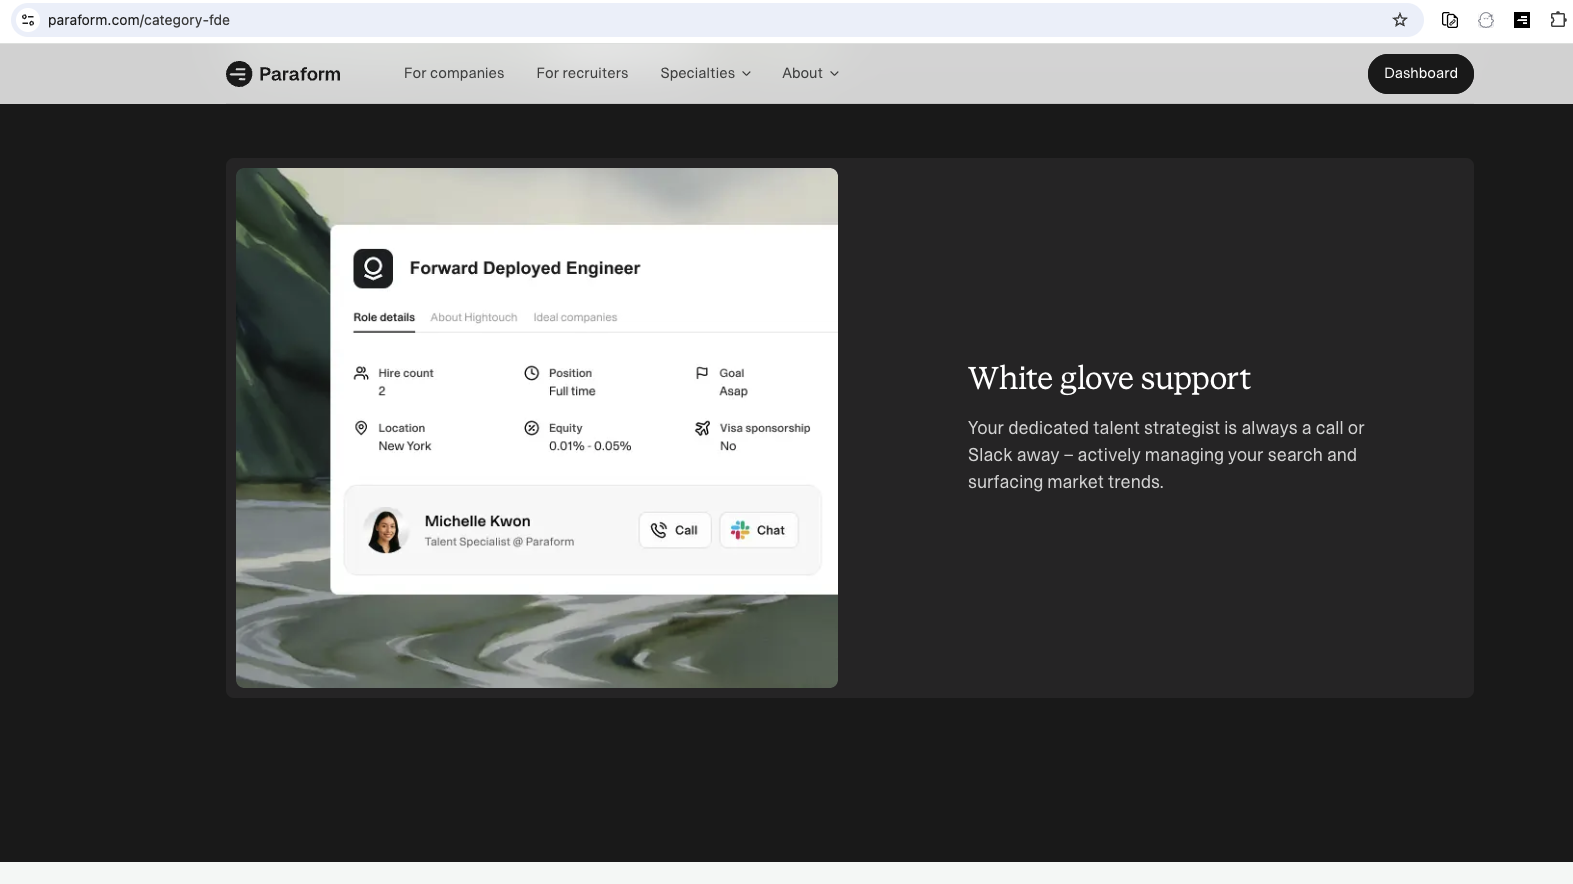Click the Paraform logo icon
1573x884 pixels.
238,74
